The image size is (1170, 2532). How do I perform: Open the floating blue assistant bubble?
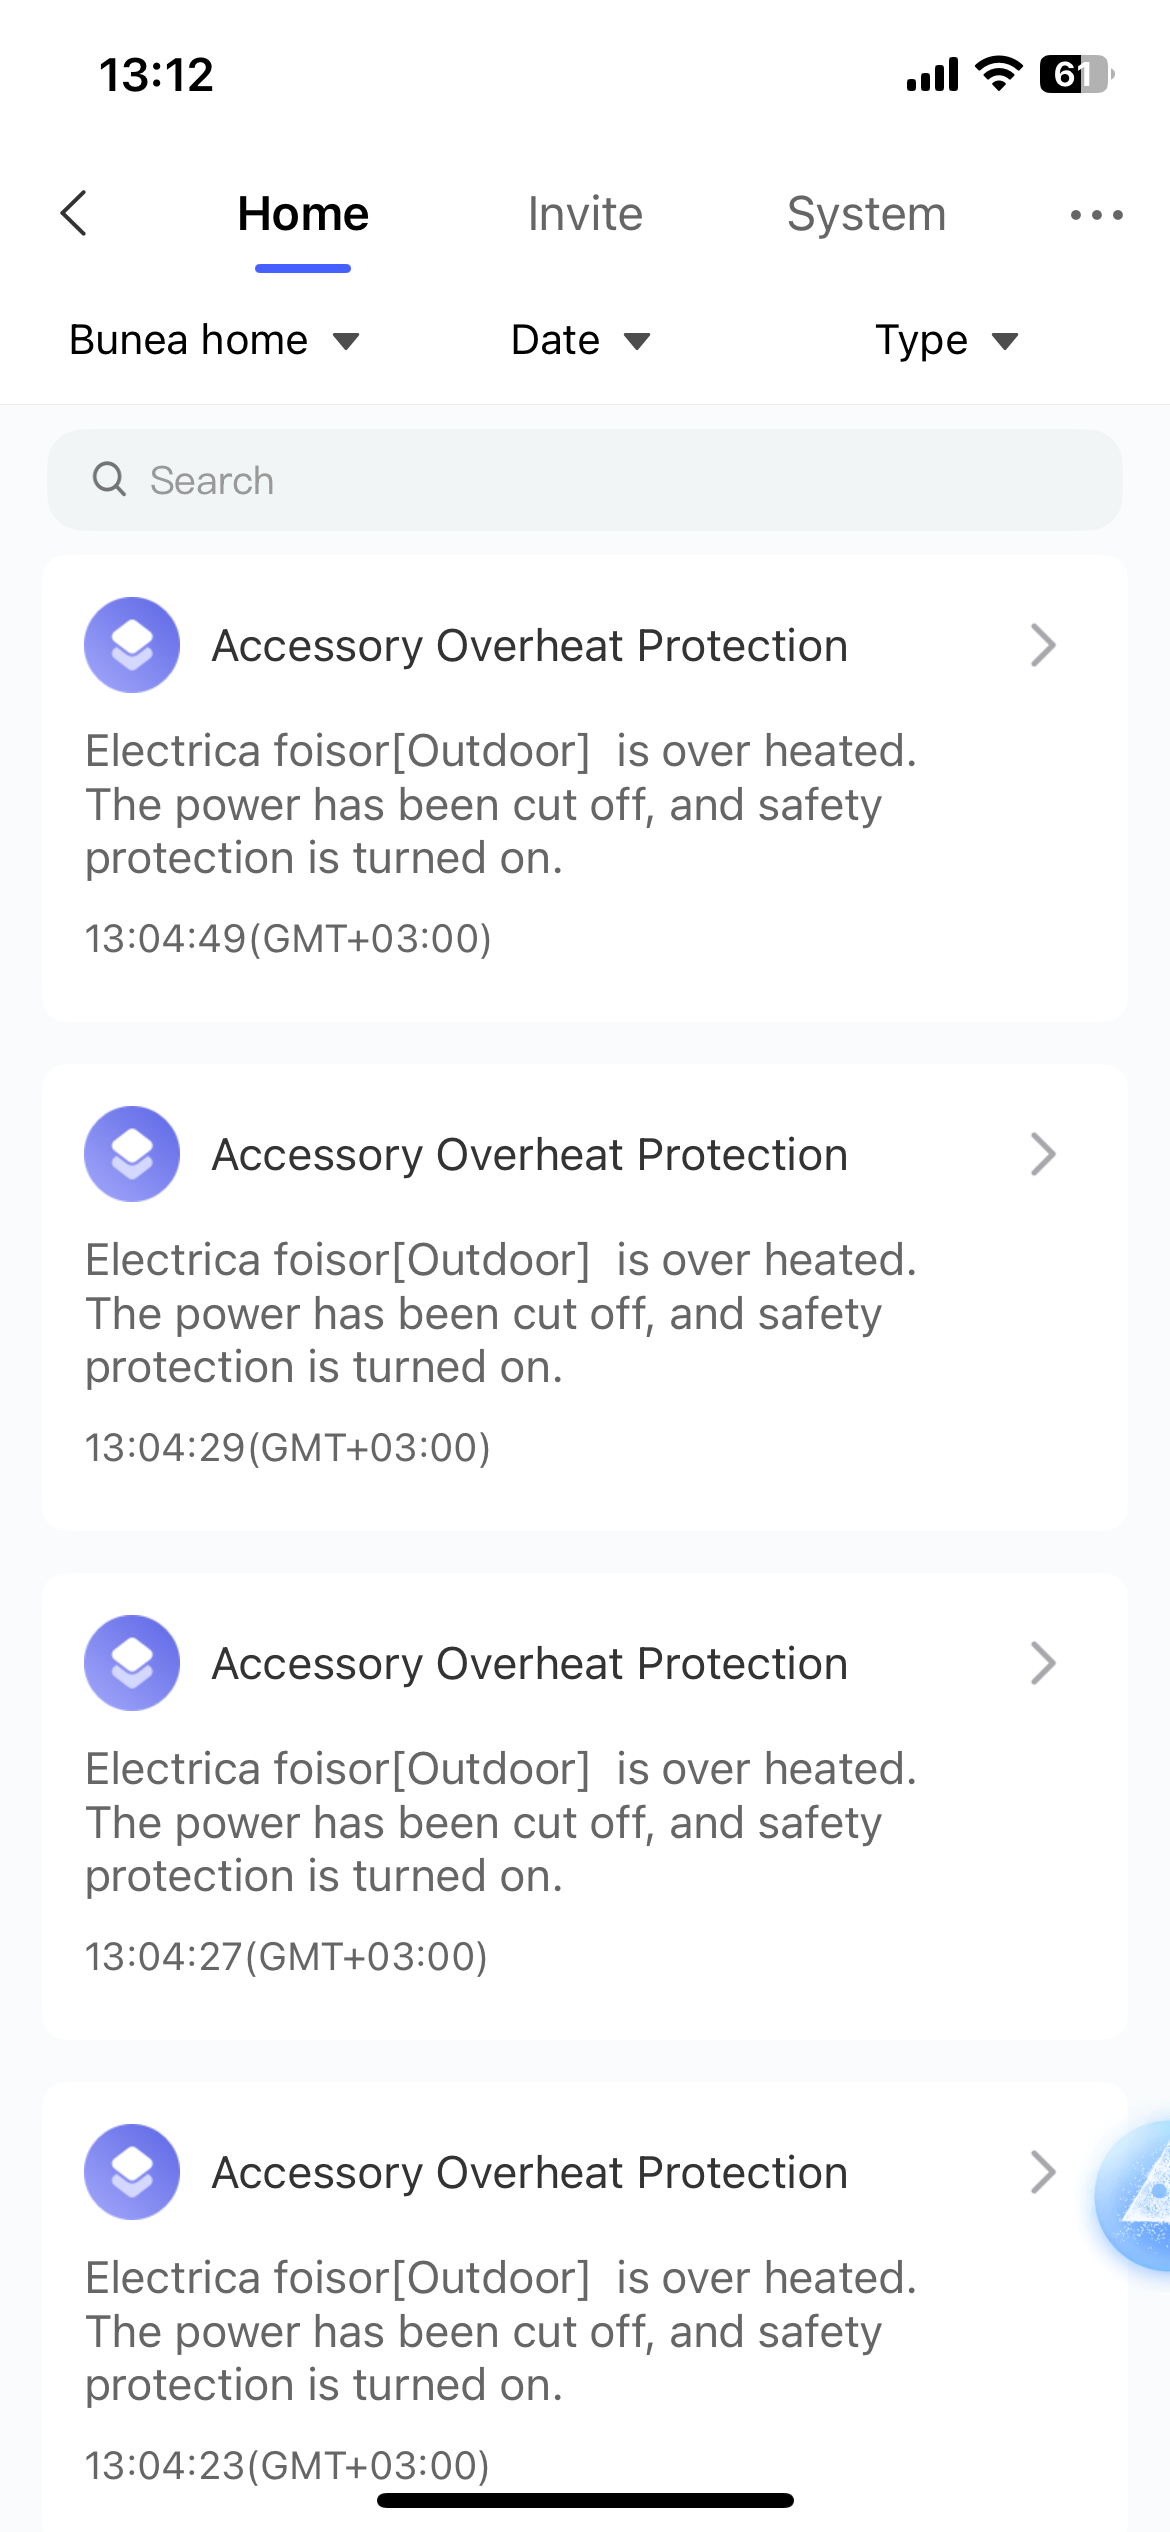click(x=1138, y=2195)
